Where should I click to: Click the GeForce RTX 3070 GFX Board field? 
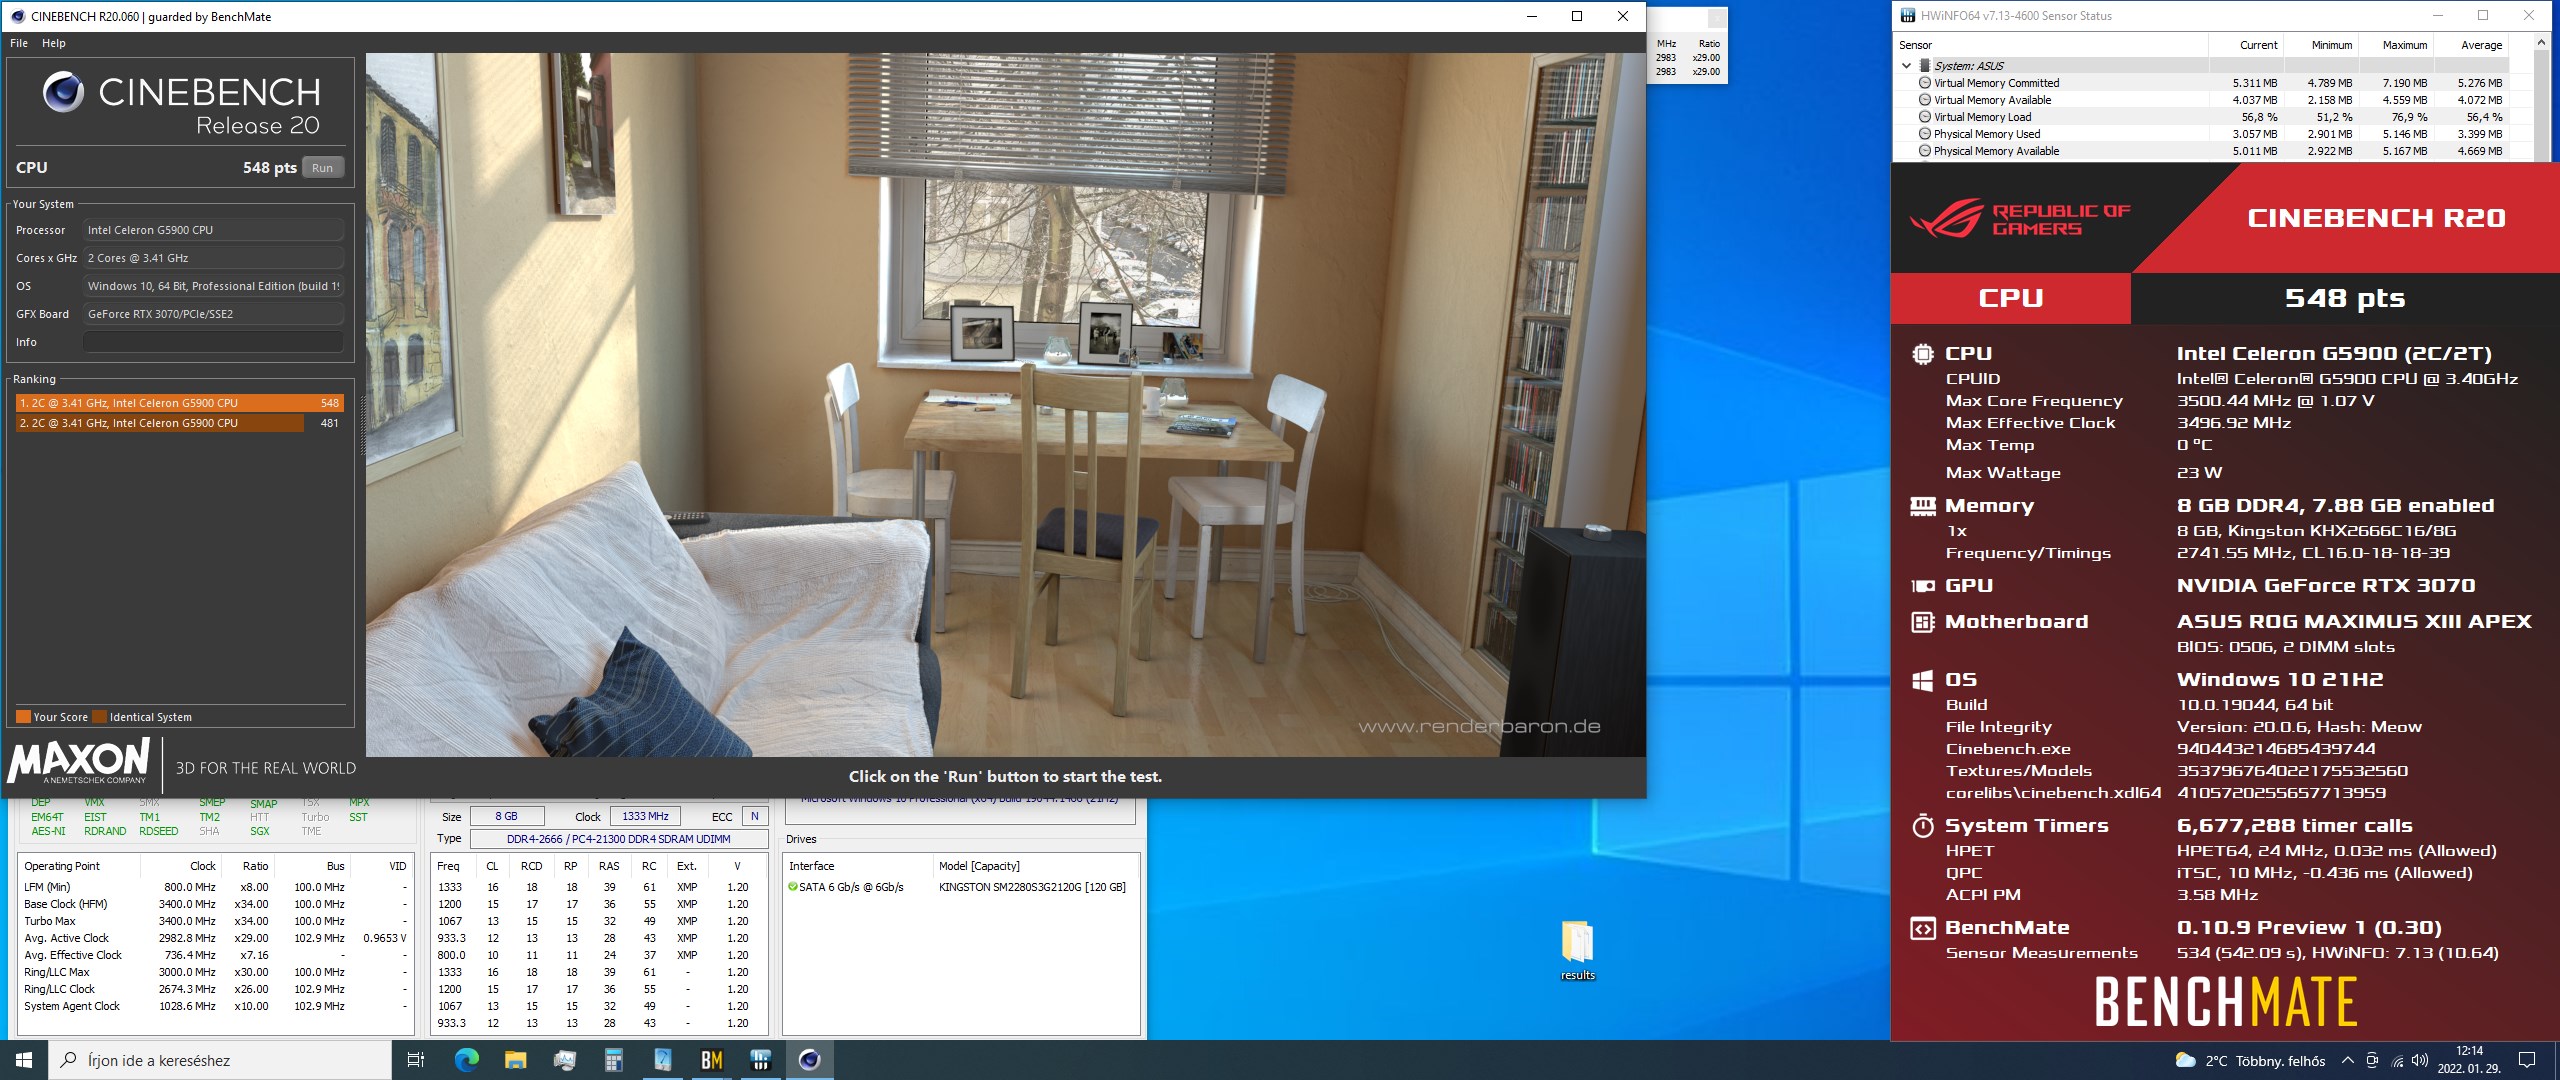[213, 314]
